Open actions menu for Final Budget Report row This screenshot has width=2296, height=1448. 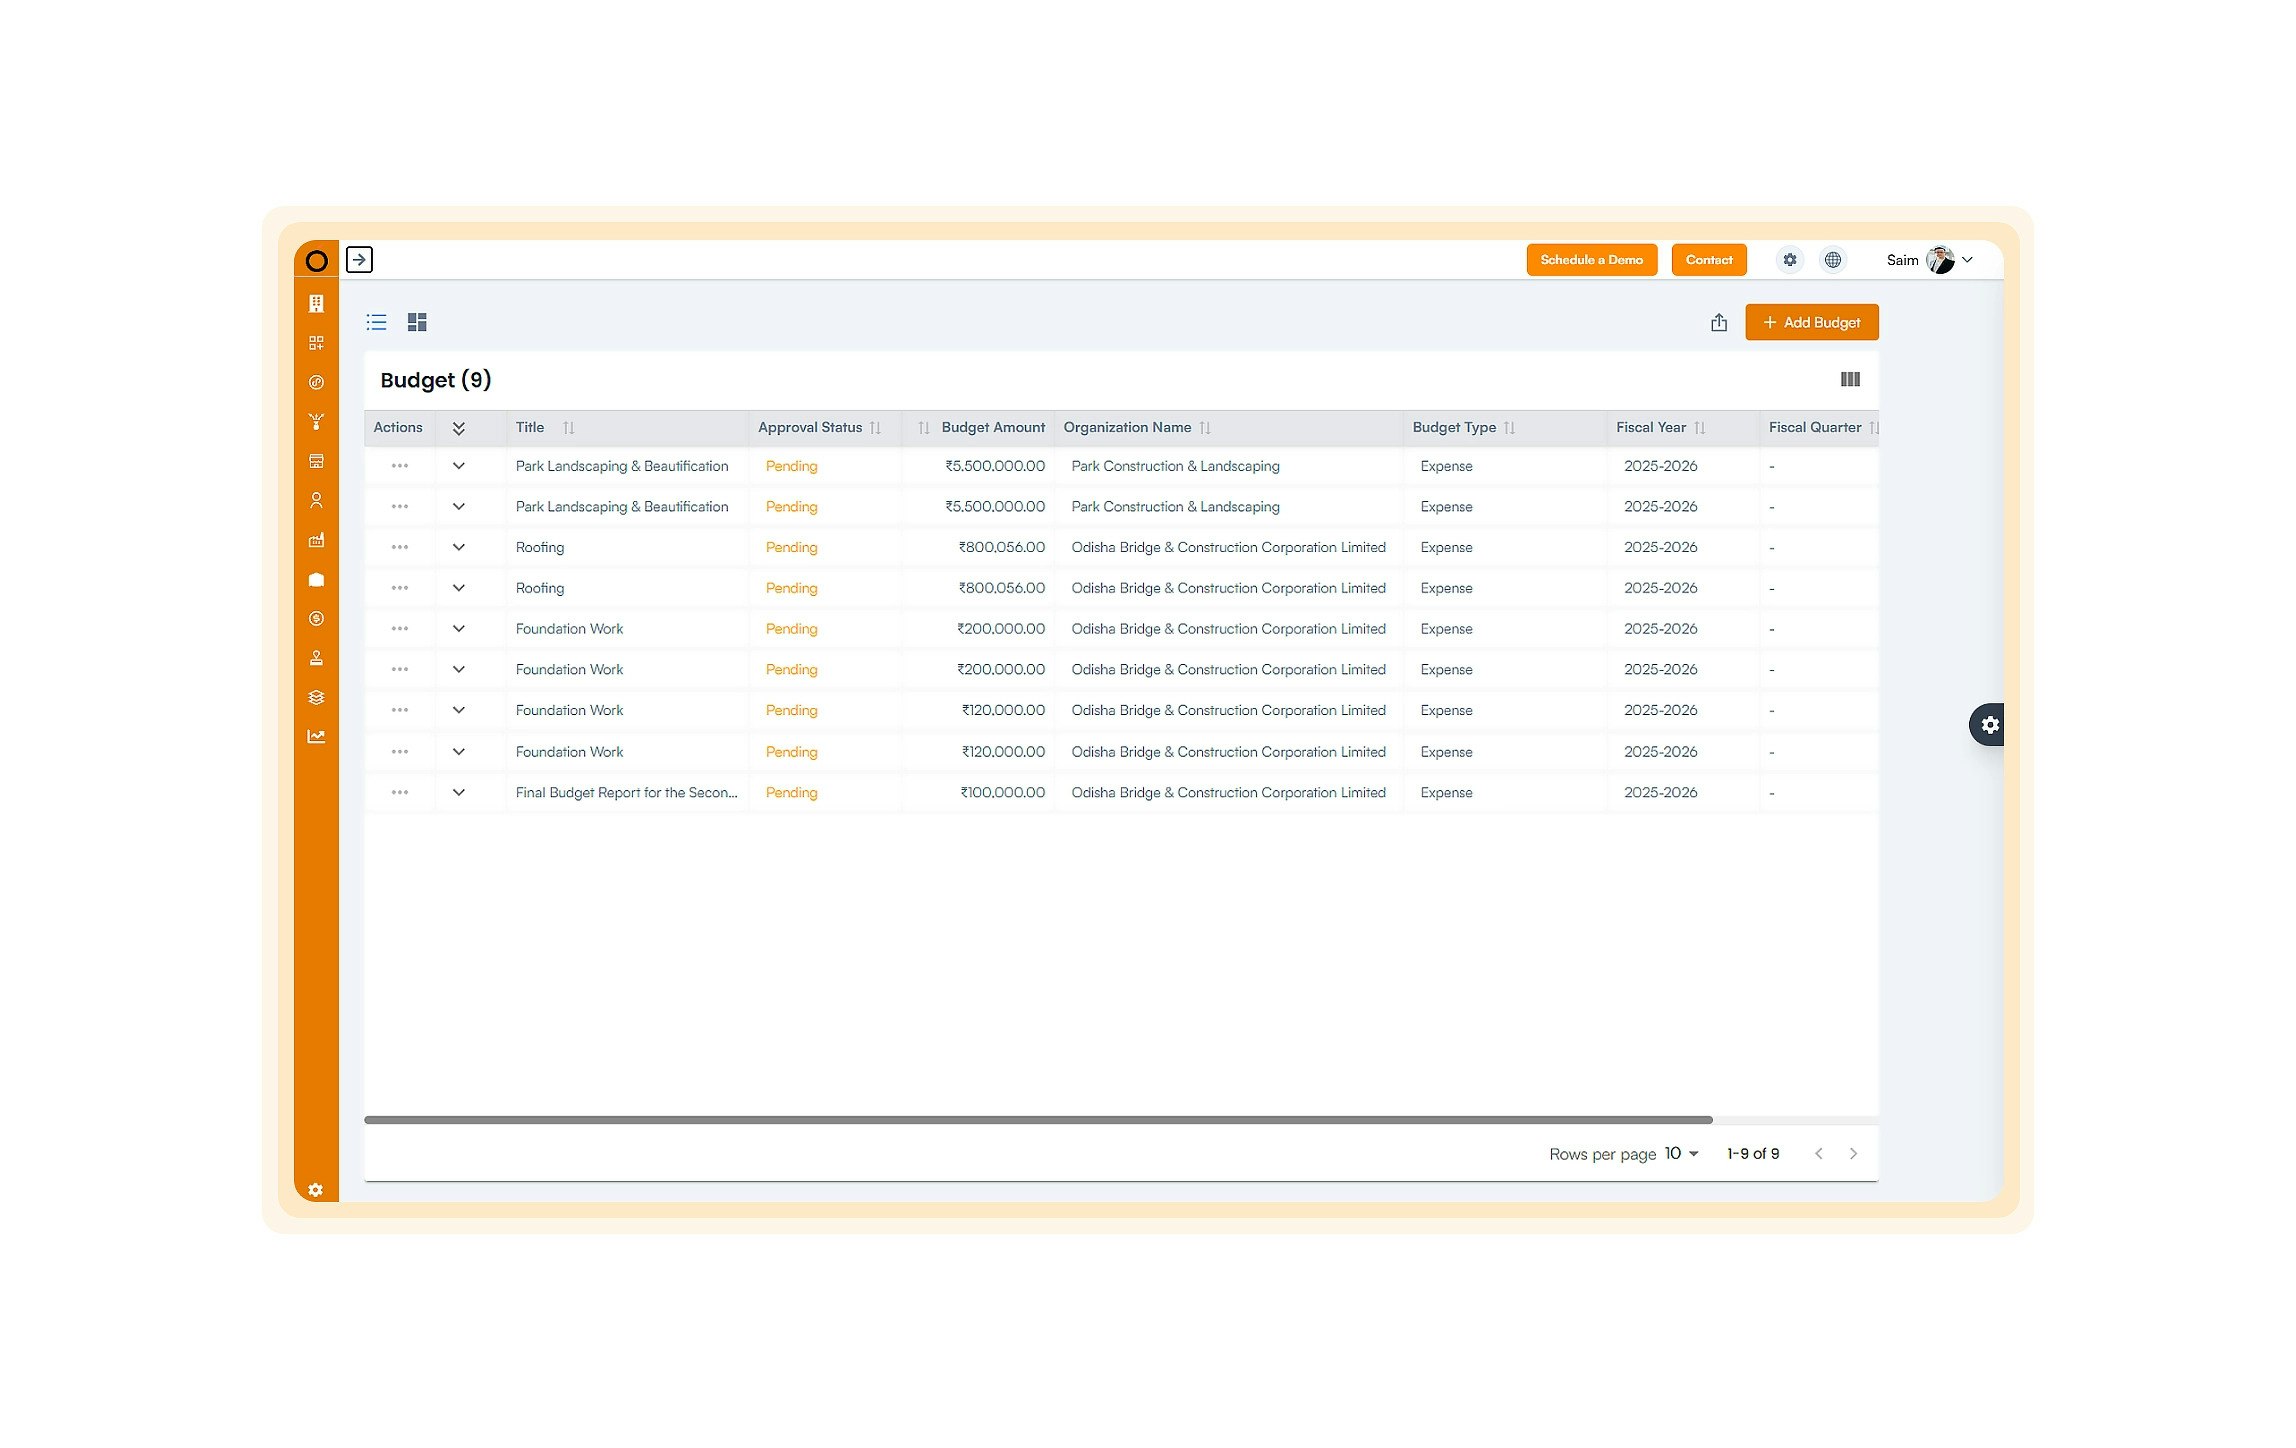399,792
